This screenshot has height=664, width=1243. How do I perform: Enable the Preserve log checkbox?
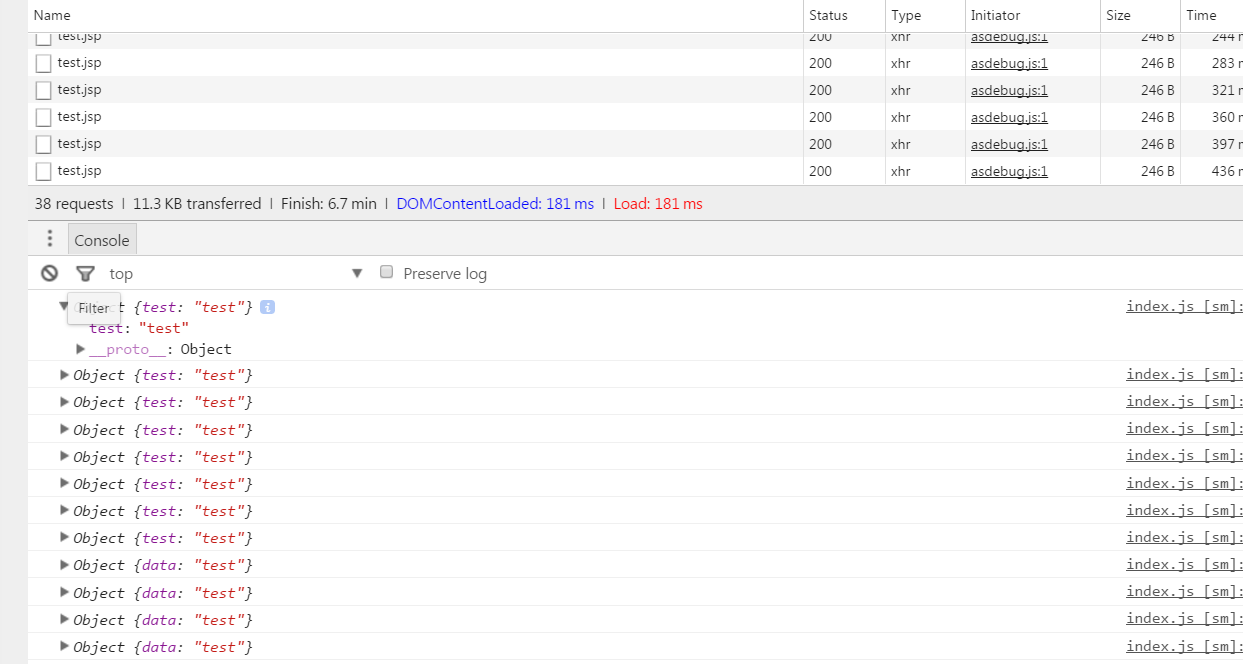(x=387, y=273)
